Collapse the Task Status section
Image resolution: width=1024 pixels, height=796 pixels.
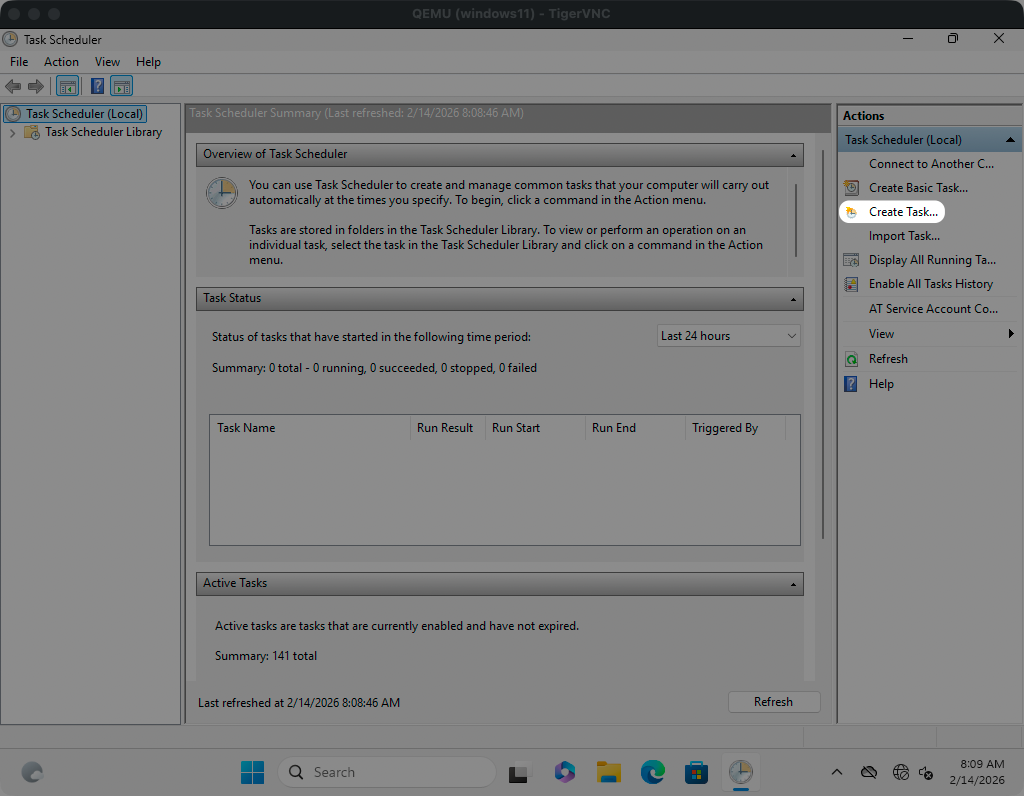tap(794, 299)
